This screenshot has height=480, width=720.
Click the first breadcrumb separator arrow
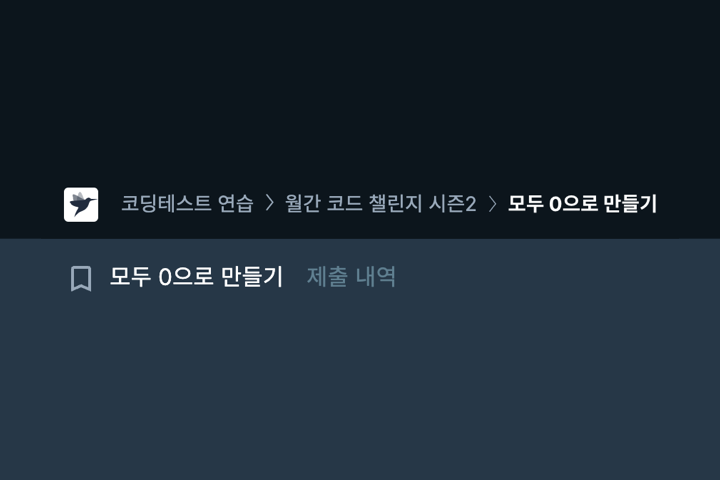pyautogui.click(x=270, y=203)
